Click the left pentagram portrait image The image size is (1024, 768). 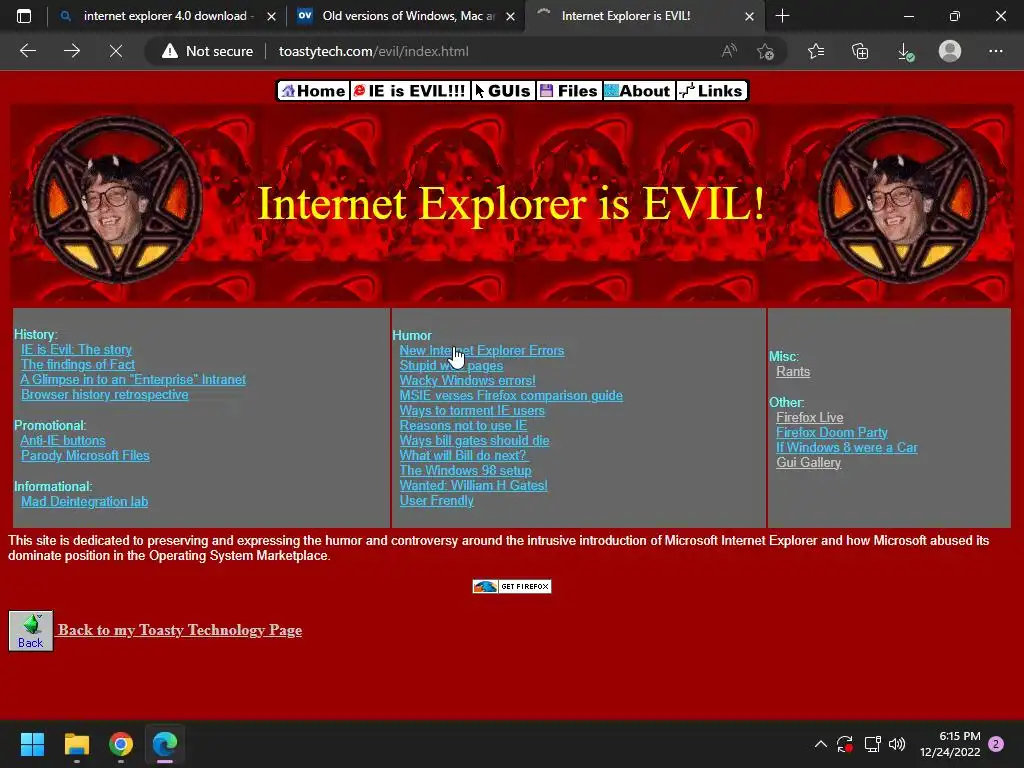[118, 200]
